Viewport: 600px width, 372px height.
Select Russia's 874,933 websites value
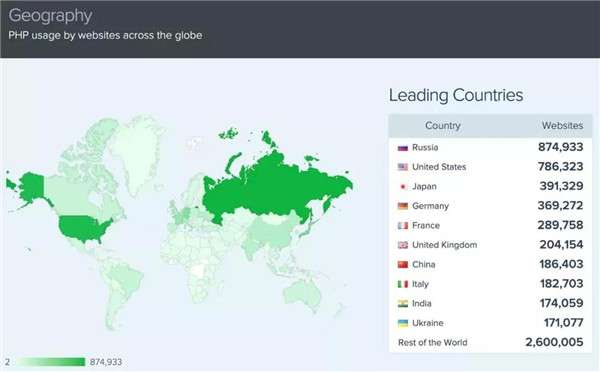(560, 147)
